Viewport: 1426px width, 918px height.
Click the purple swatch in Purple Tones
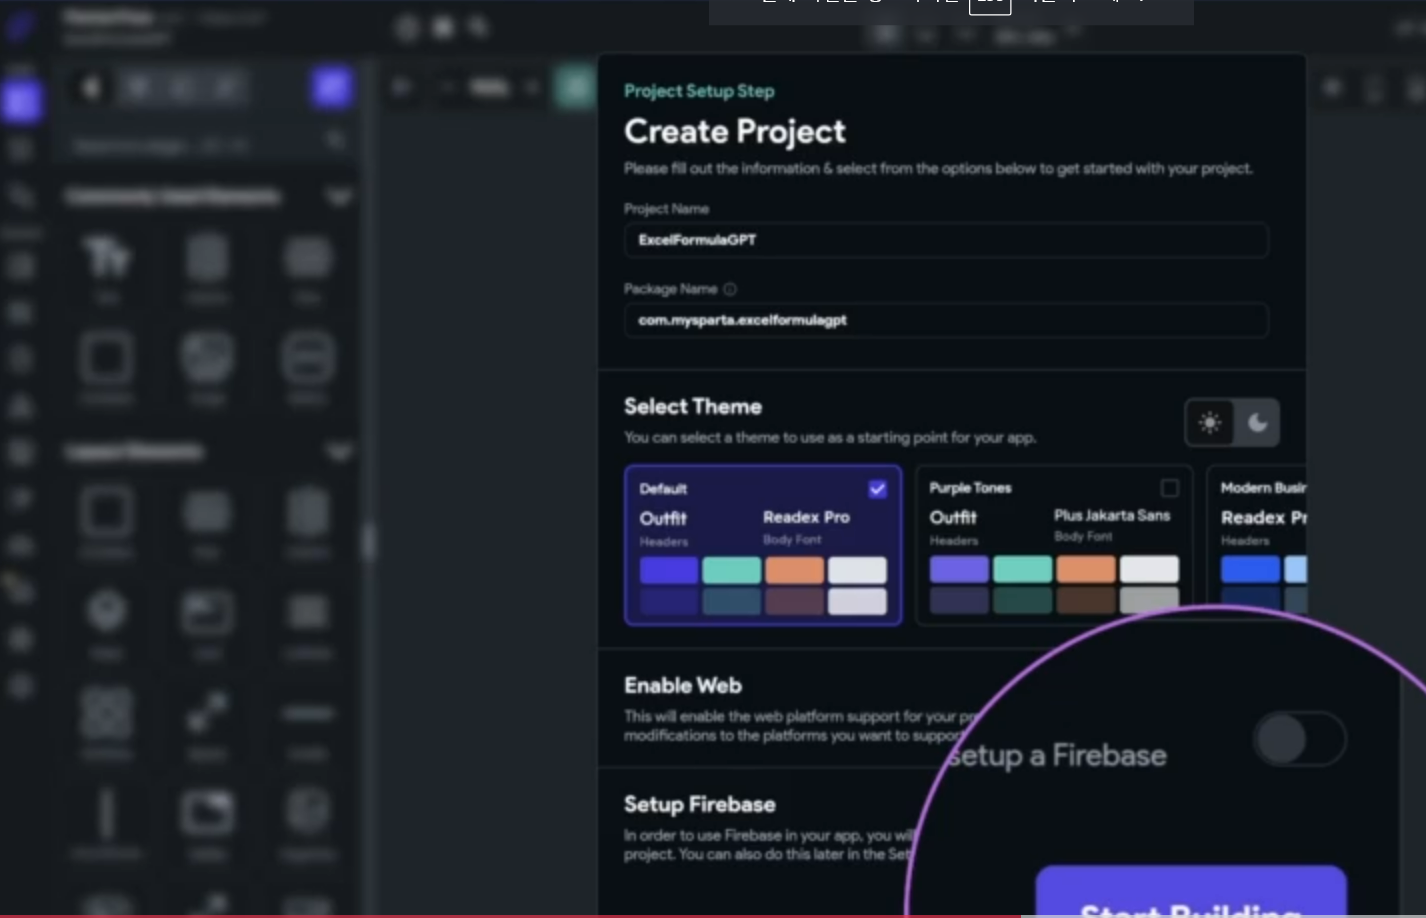[x=959, y=569]
